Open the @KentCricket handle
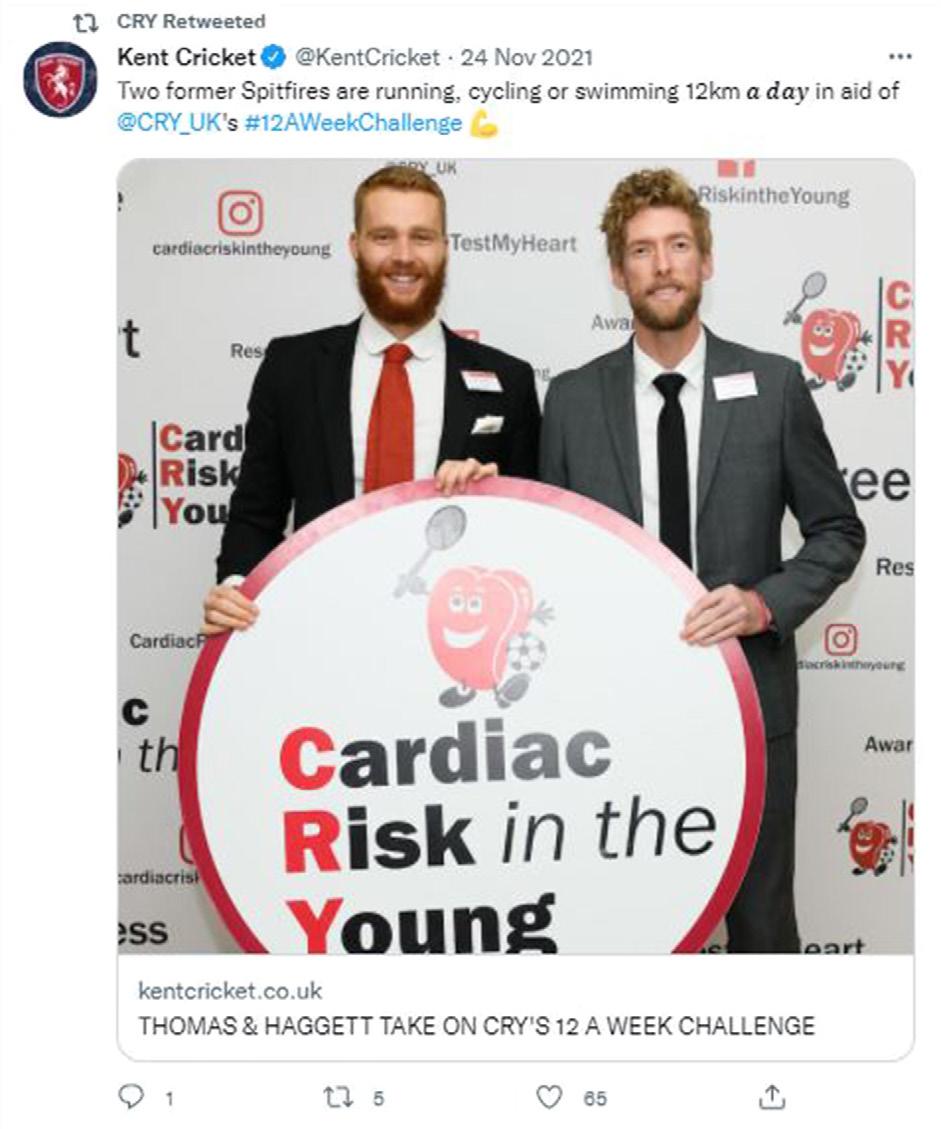941x1129 pixels. click(x=367, y=56)
